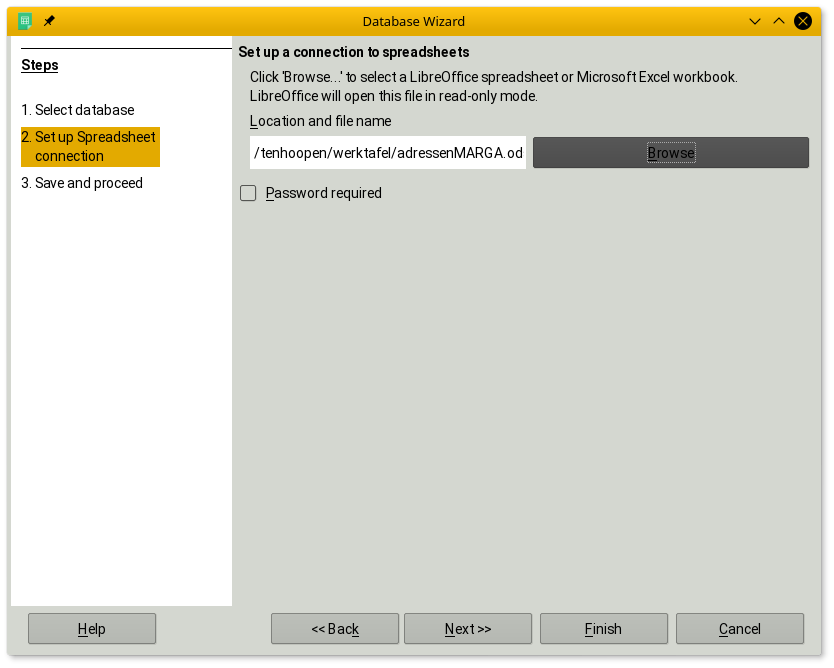
Task: Select step 2 Set up Spreadsheet connection
Action: tap(90, 146)
